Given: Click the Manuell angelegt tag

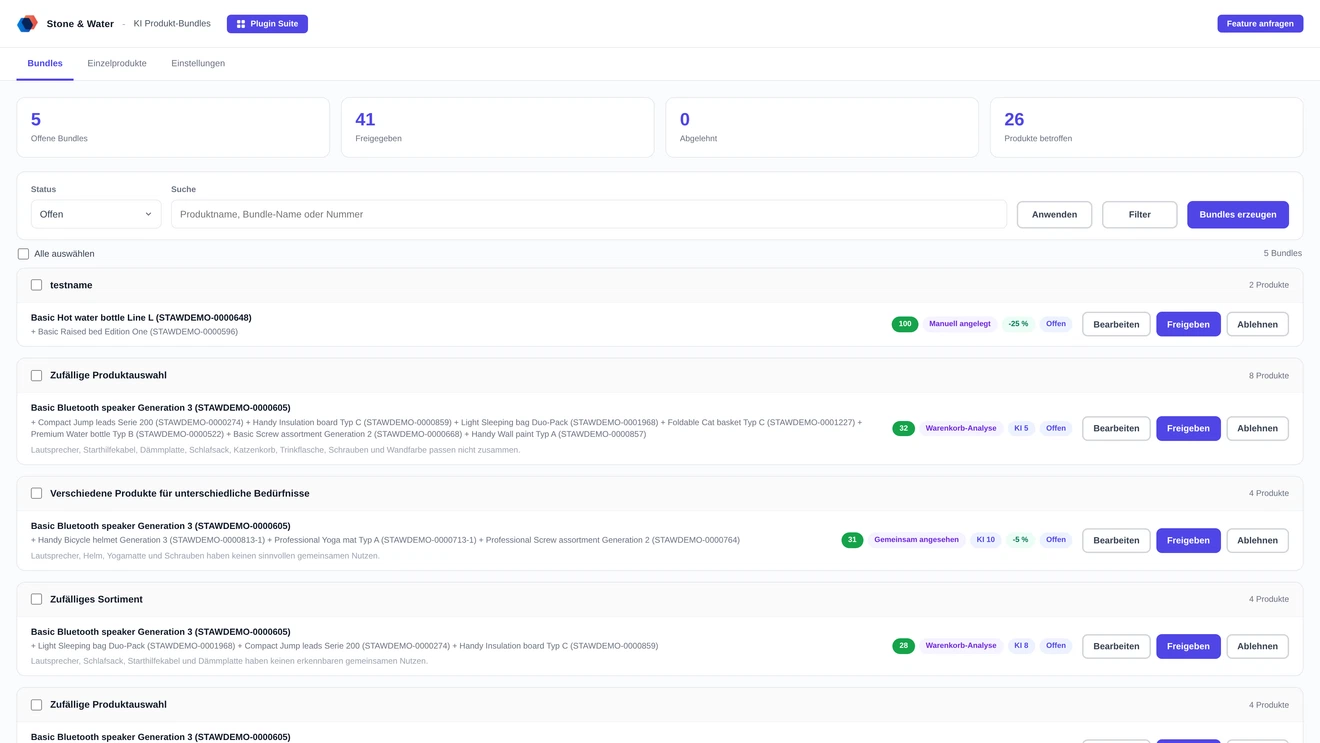Looking at the screenshot, I should pos(960,324).
